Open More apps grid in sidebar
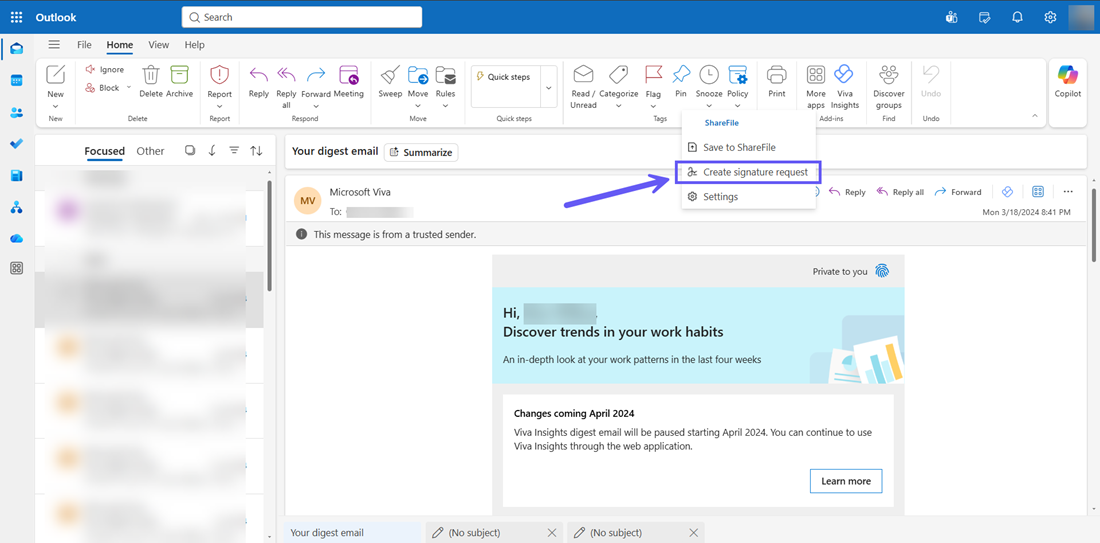The width and height of the screenshot is (1100, 543). 16,268
